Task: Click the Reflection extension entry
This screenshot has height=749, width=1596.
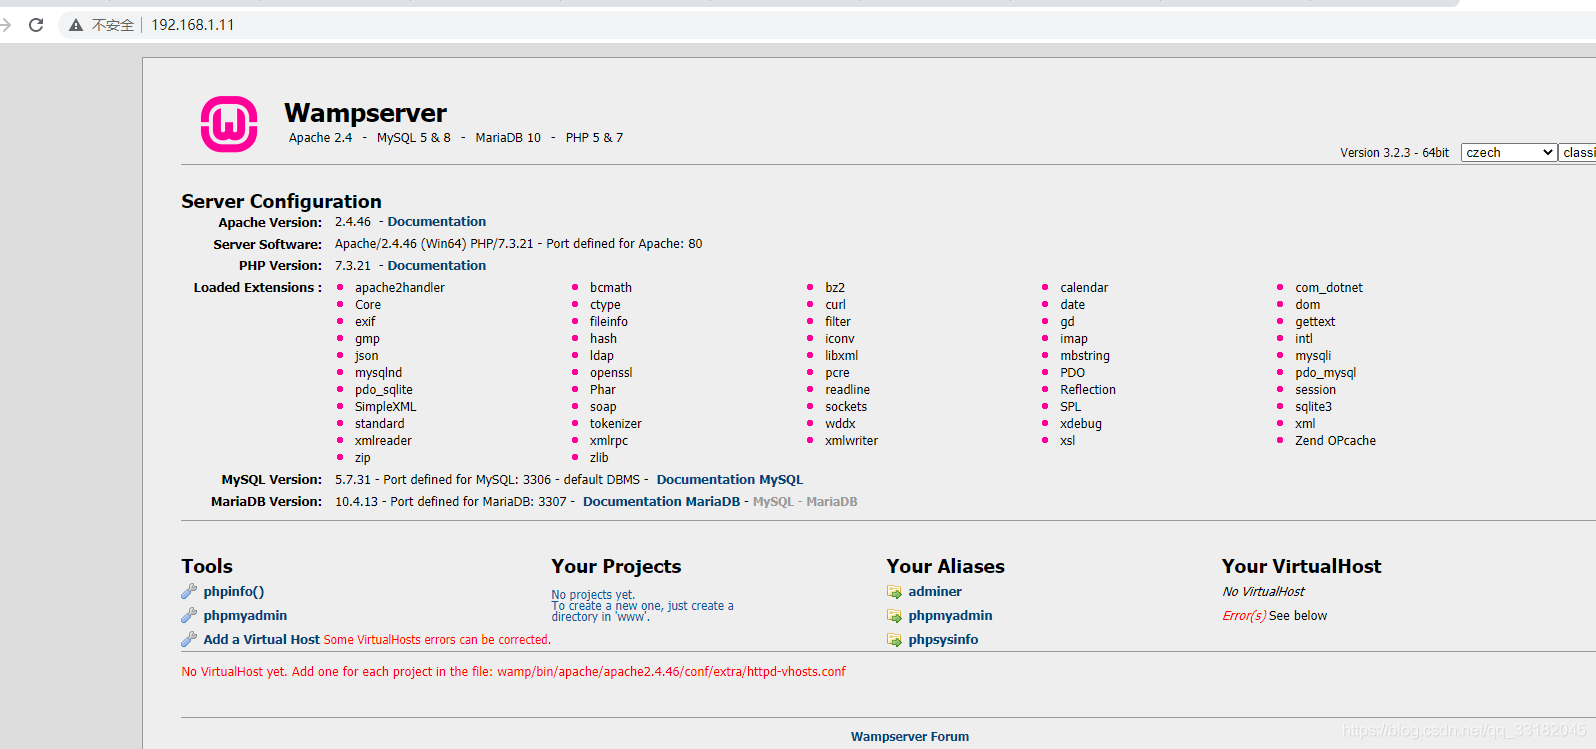Action: 1088,390
